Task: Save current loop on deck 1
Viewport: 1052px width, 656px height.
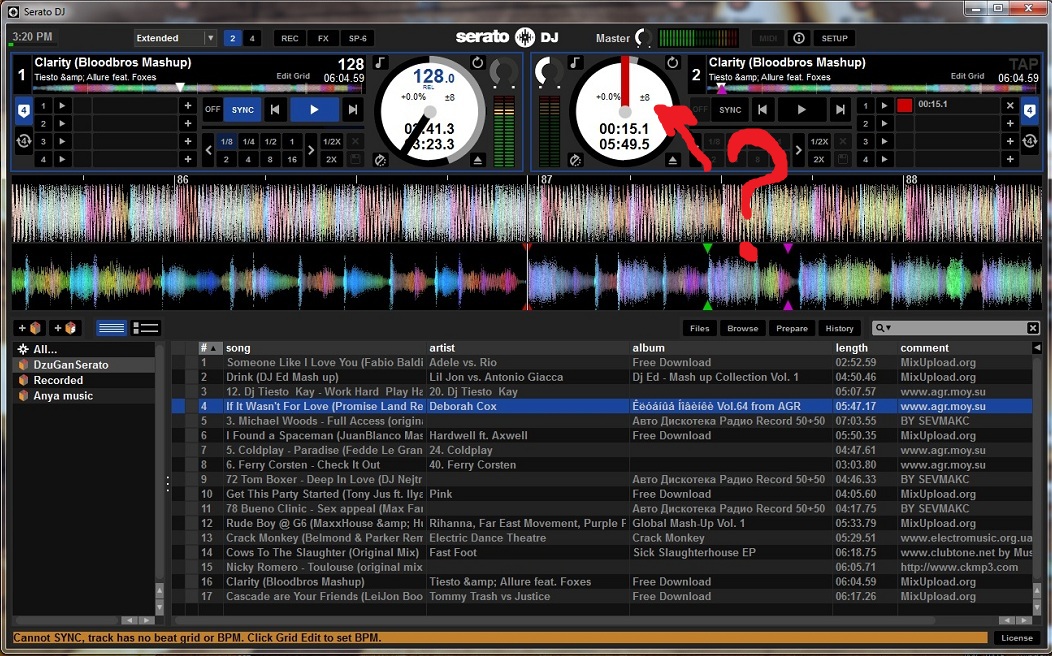Action: coord(355,159)
